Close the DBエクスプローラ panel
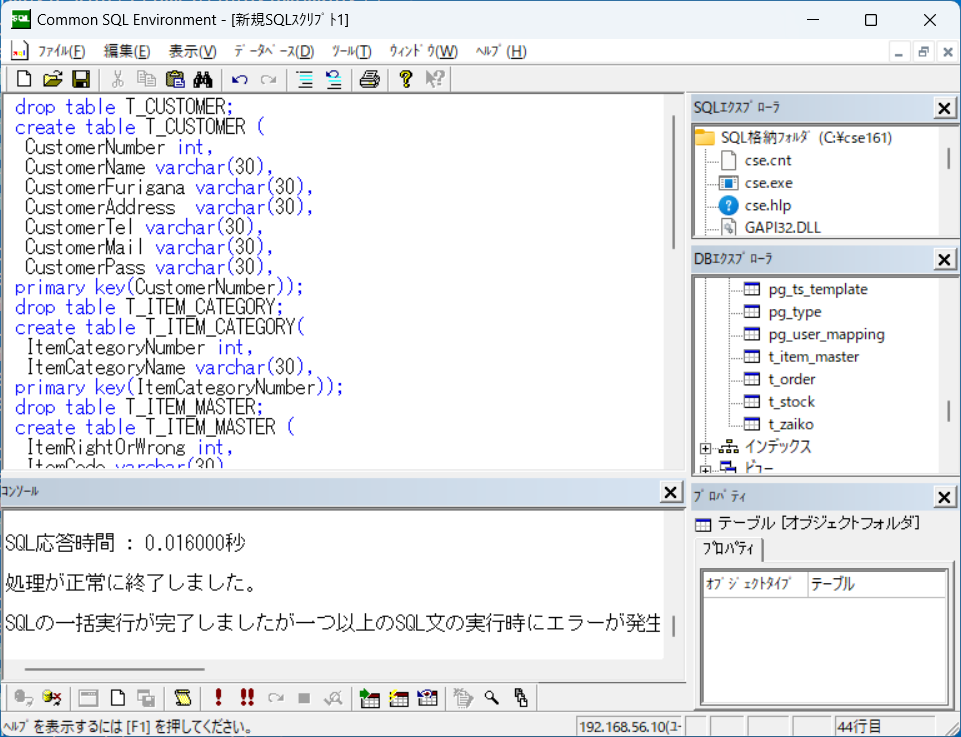The image size is (961, 737). tap(944, 259)
